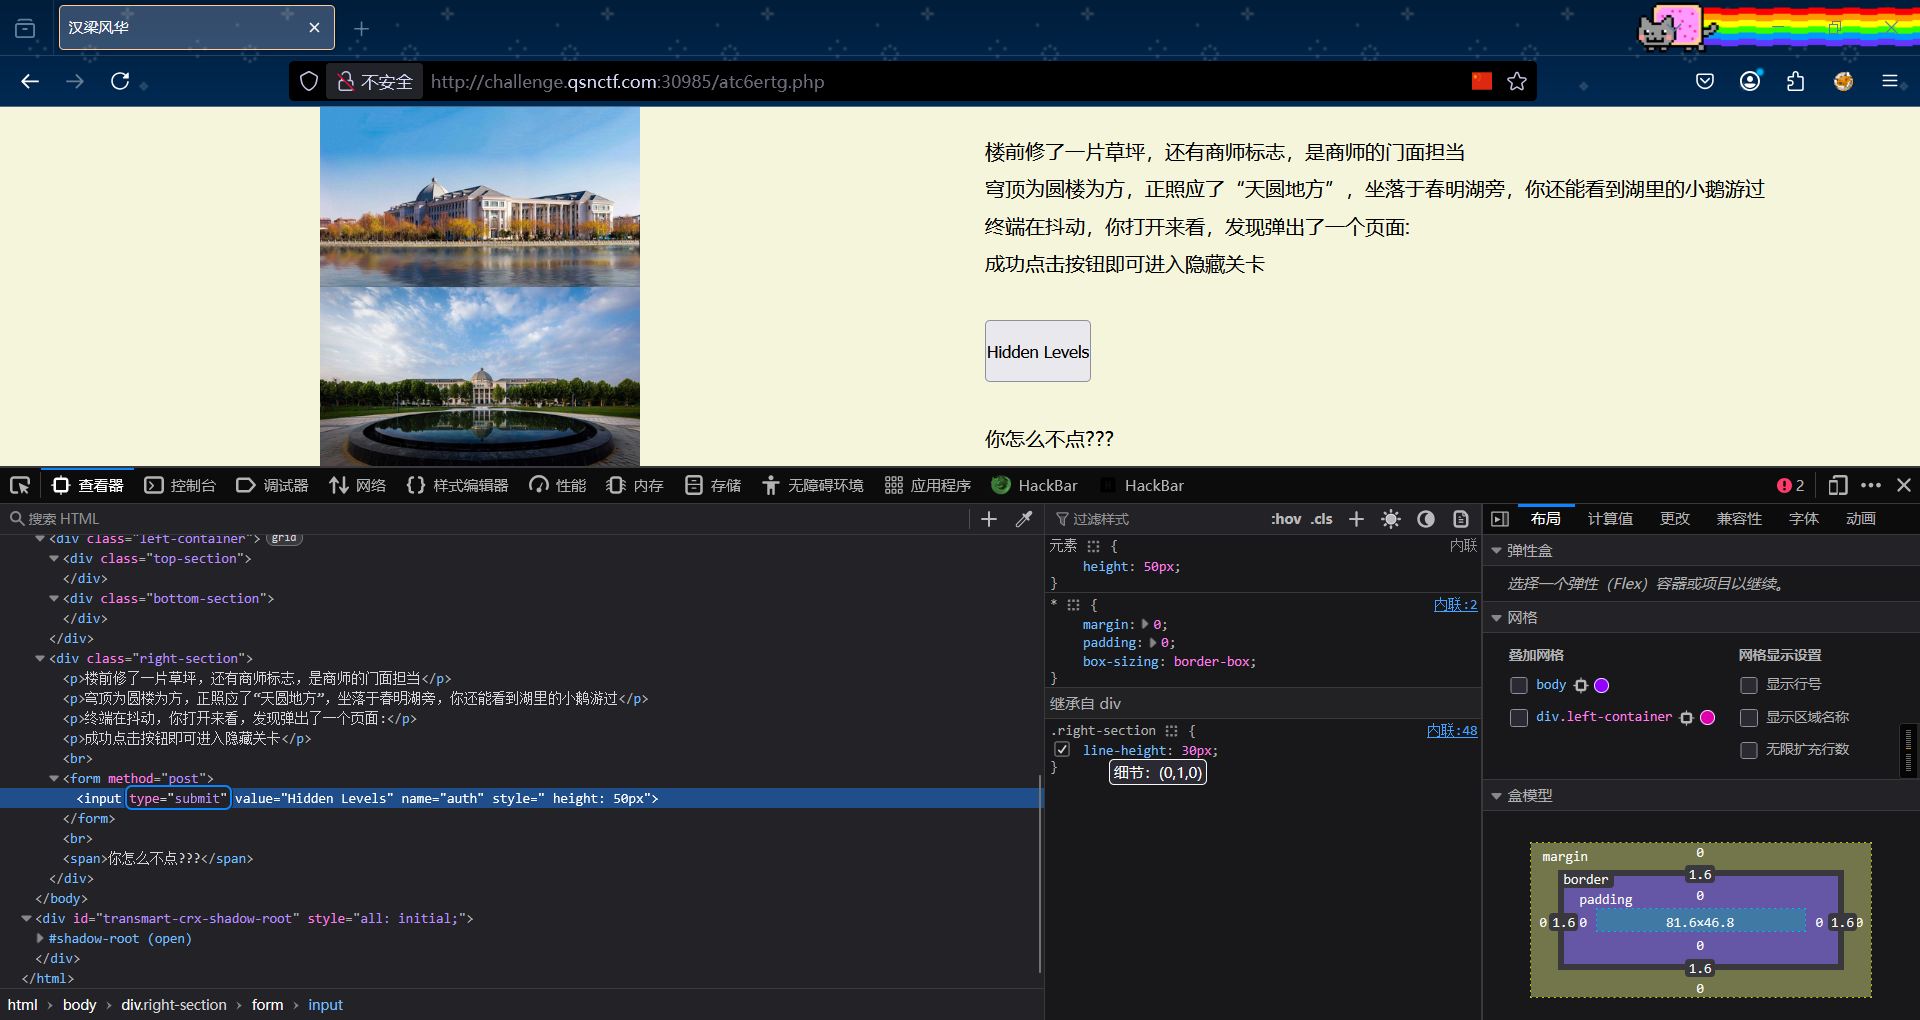Add a new node in HTML tree
This screenshot has width=1920, height=1020.
989,519
